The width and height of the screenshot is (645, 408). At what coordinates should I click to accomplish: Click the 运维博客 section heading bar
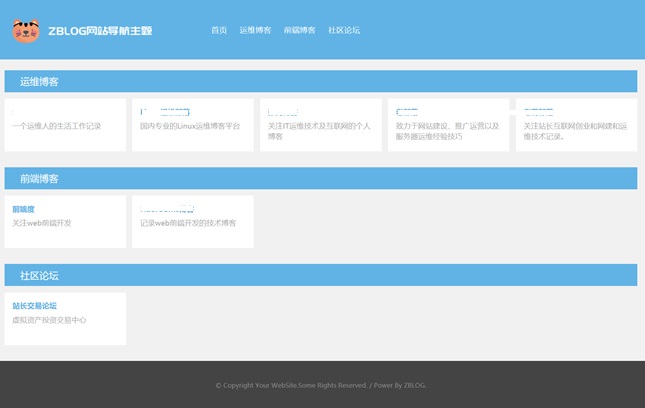pos(321,81)
